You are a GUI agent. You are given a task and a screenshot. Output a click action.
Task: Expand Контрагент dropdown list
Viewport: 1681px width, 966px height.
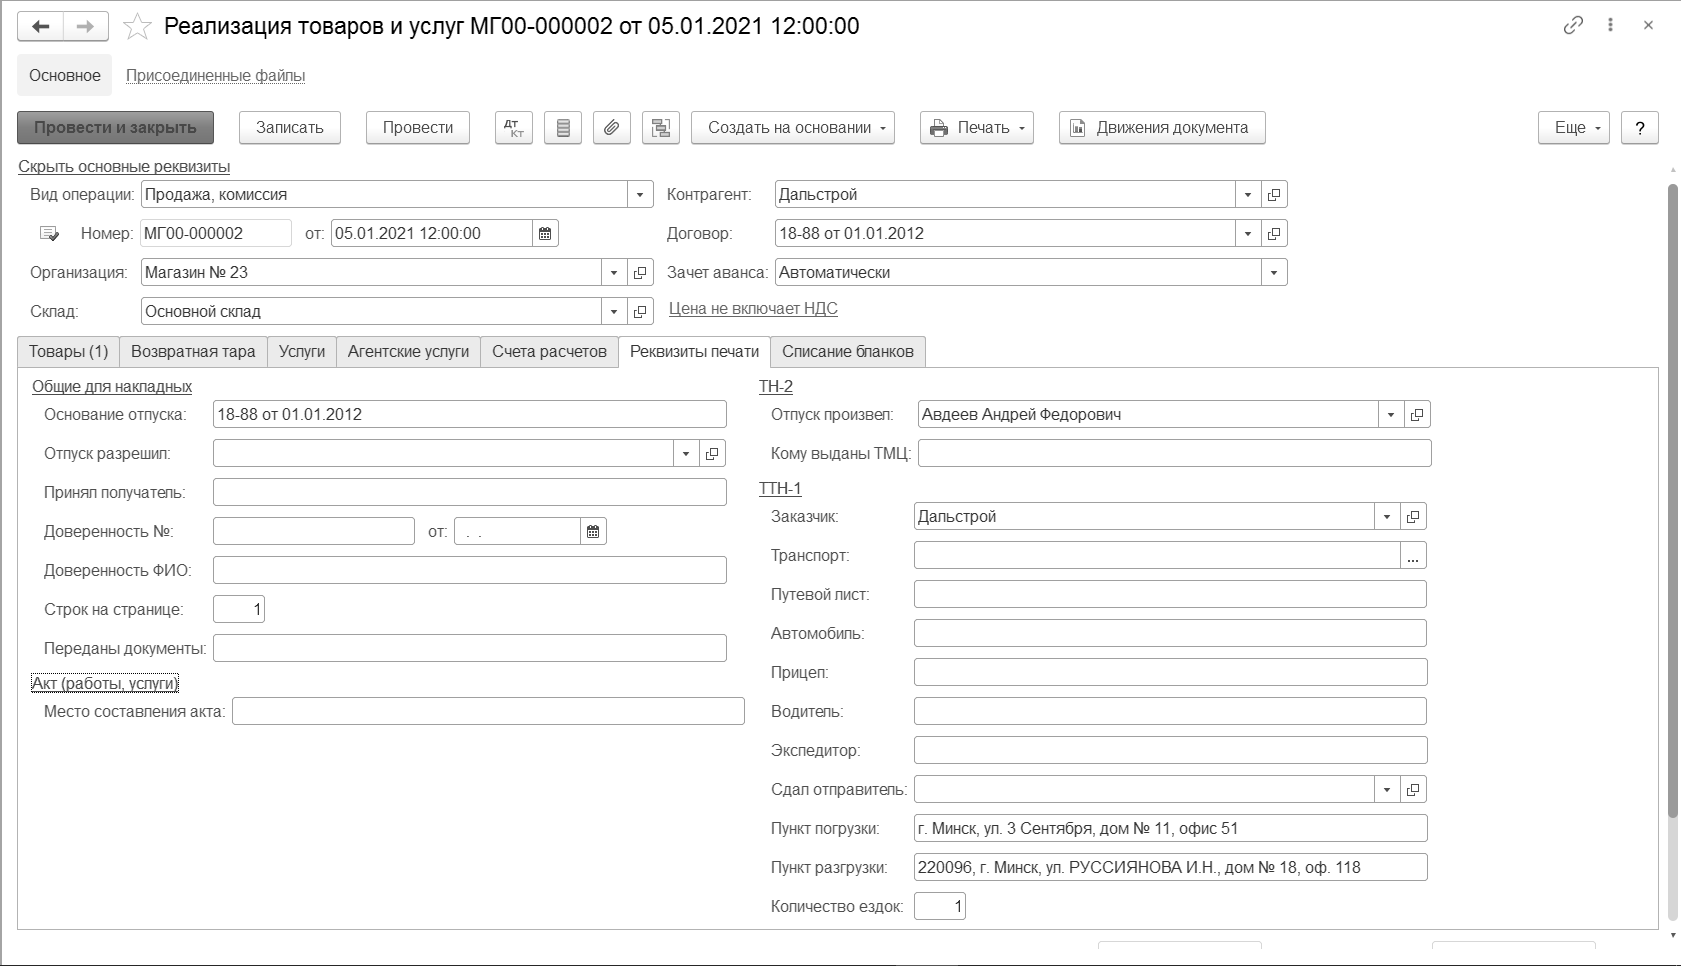click(x=1248, y=194)
